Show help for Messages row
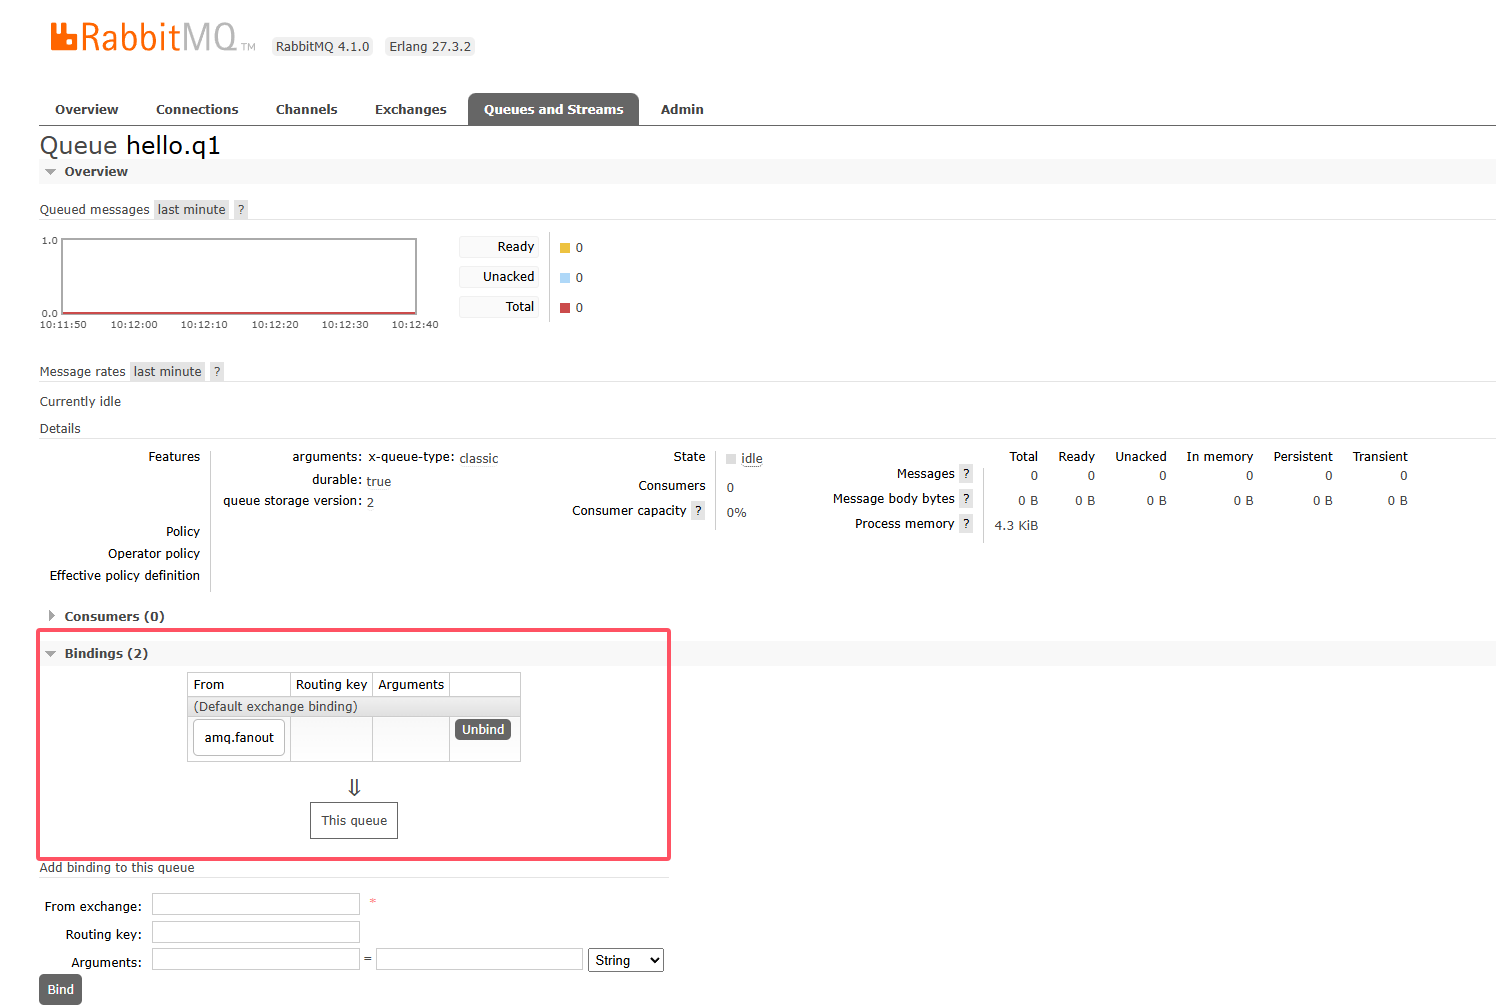1496x1008 pixels. tap(966, 474)
